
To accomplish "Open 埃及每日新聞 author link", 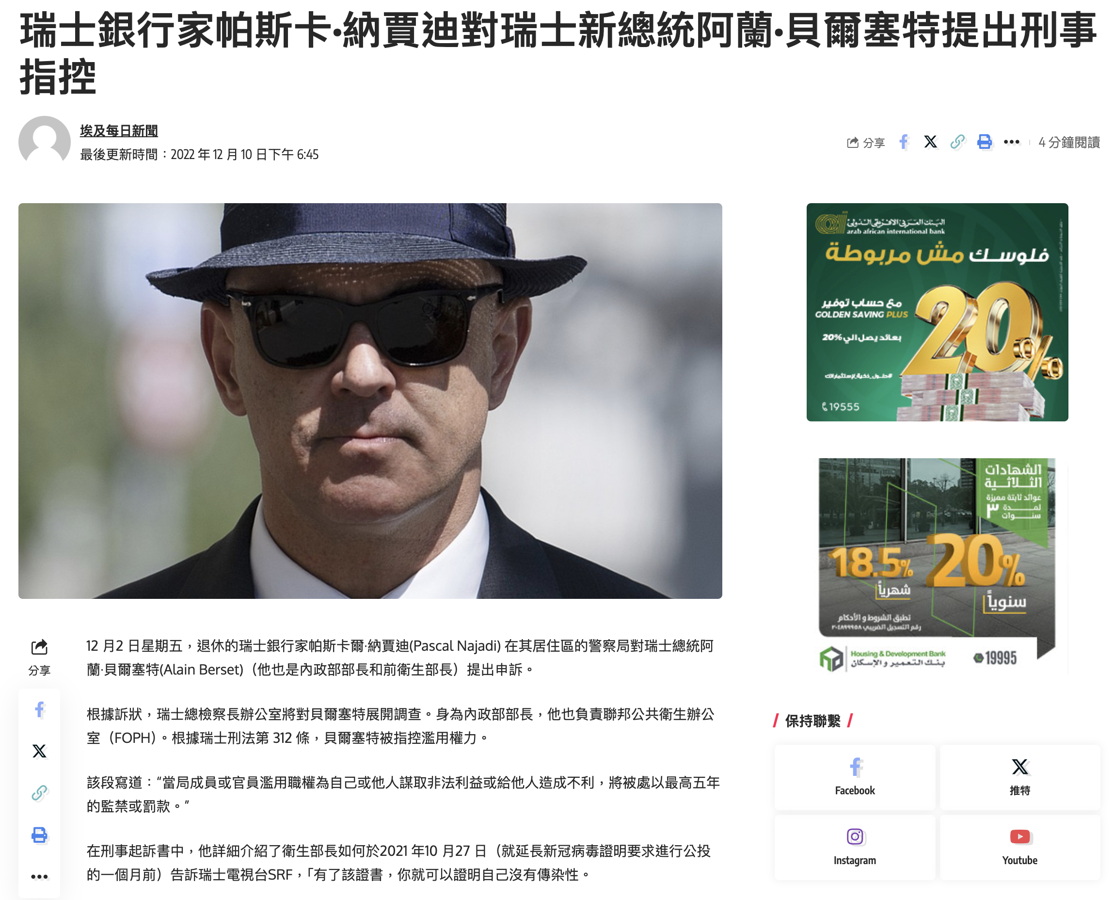I will [x=119, y=131].
